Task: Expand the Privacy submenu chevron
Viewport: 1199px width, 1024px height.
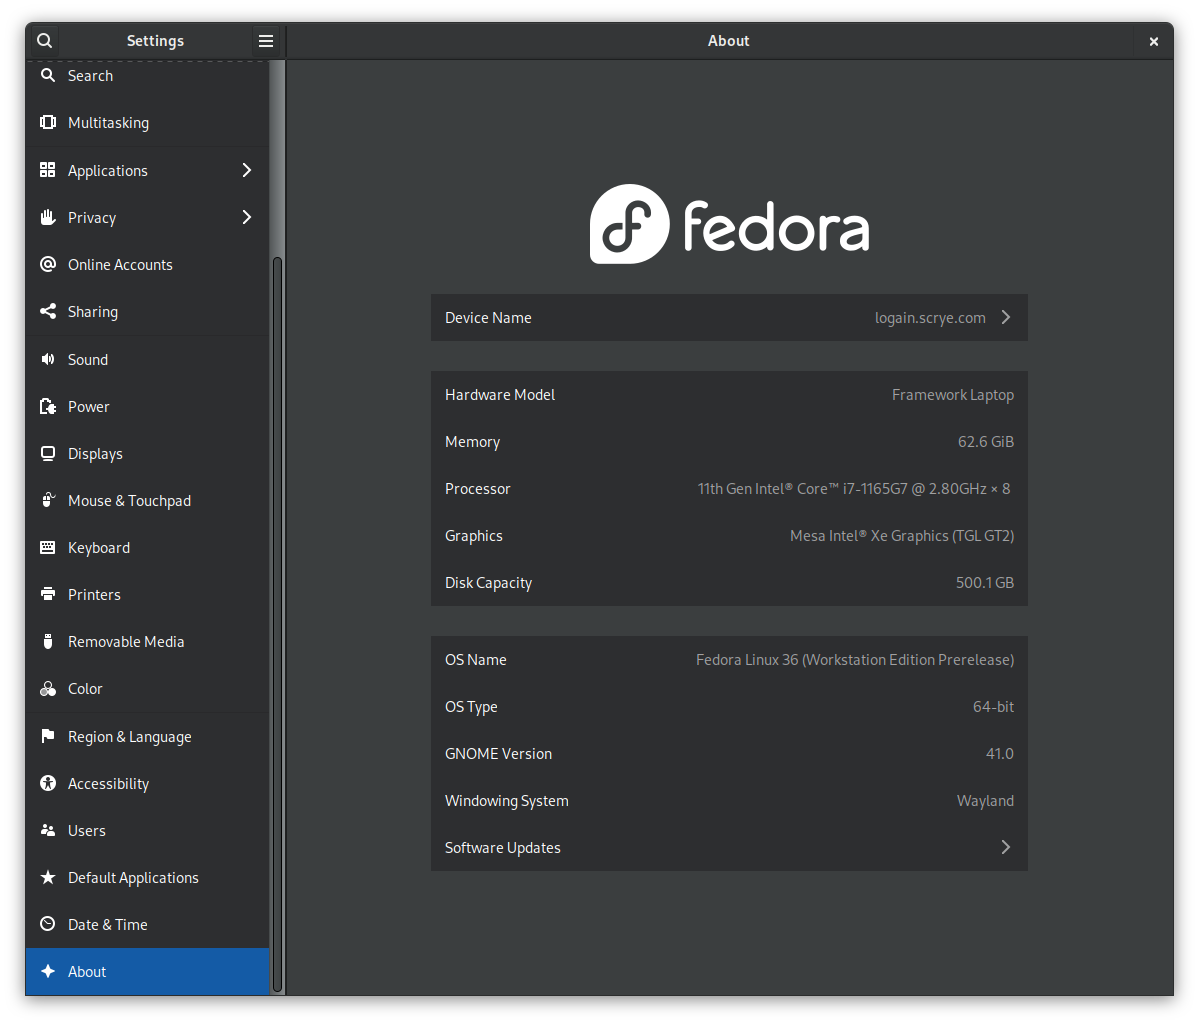Action: (246, 217)
